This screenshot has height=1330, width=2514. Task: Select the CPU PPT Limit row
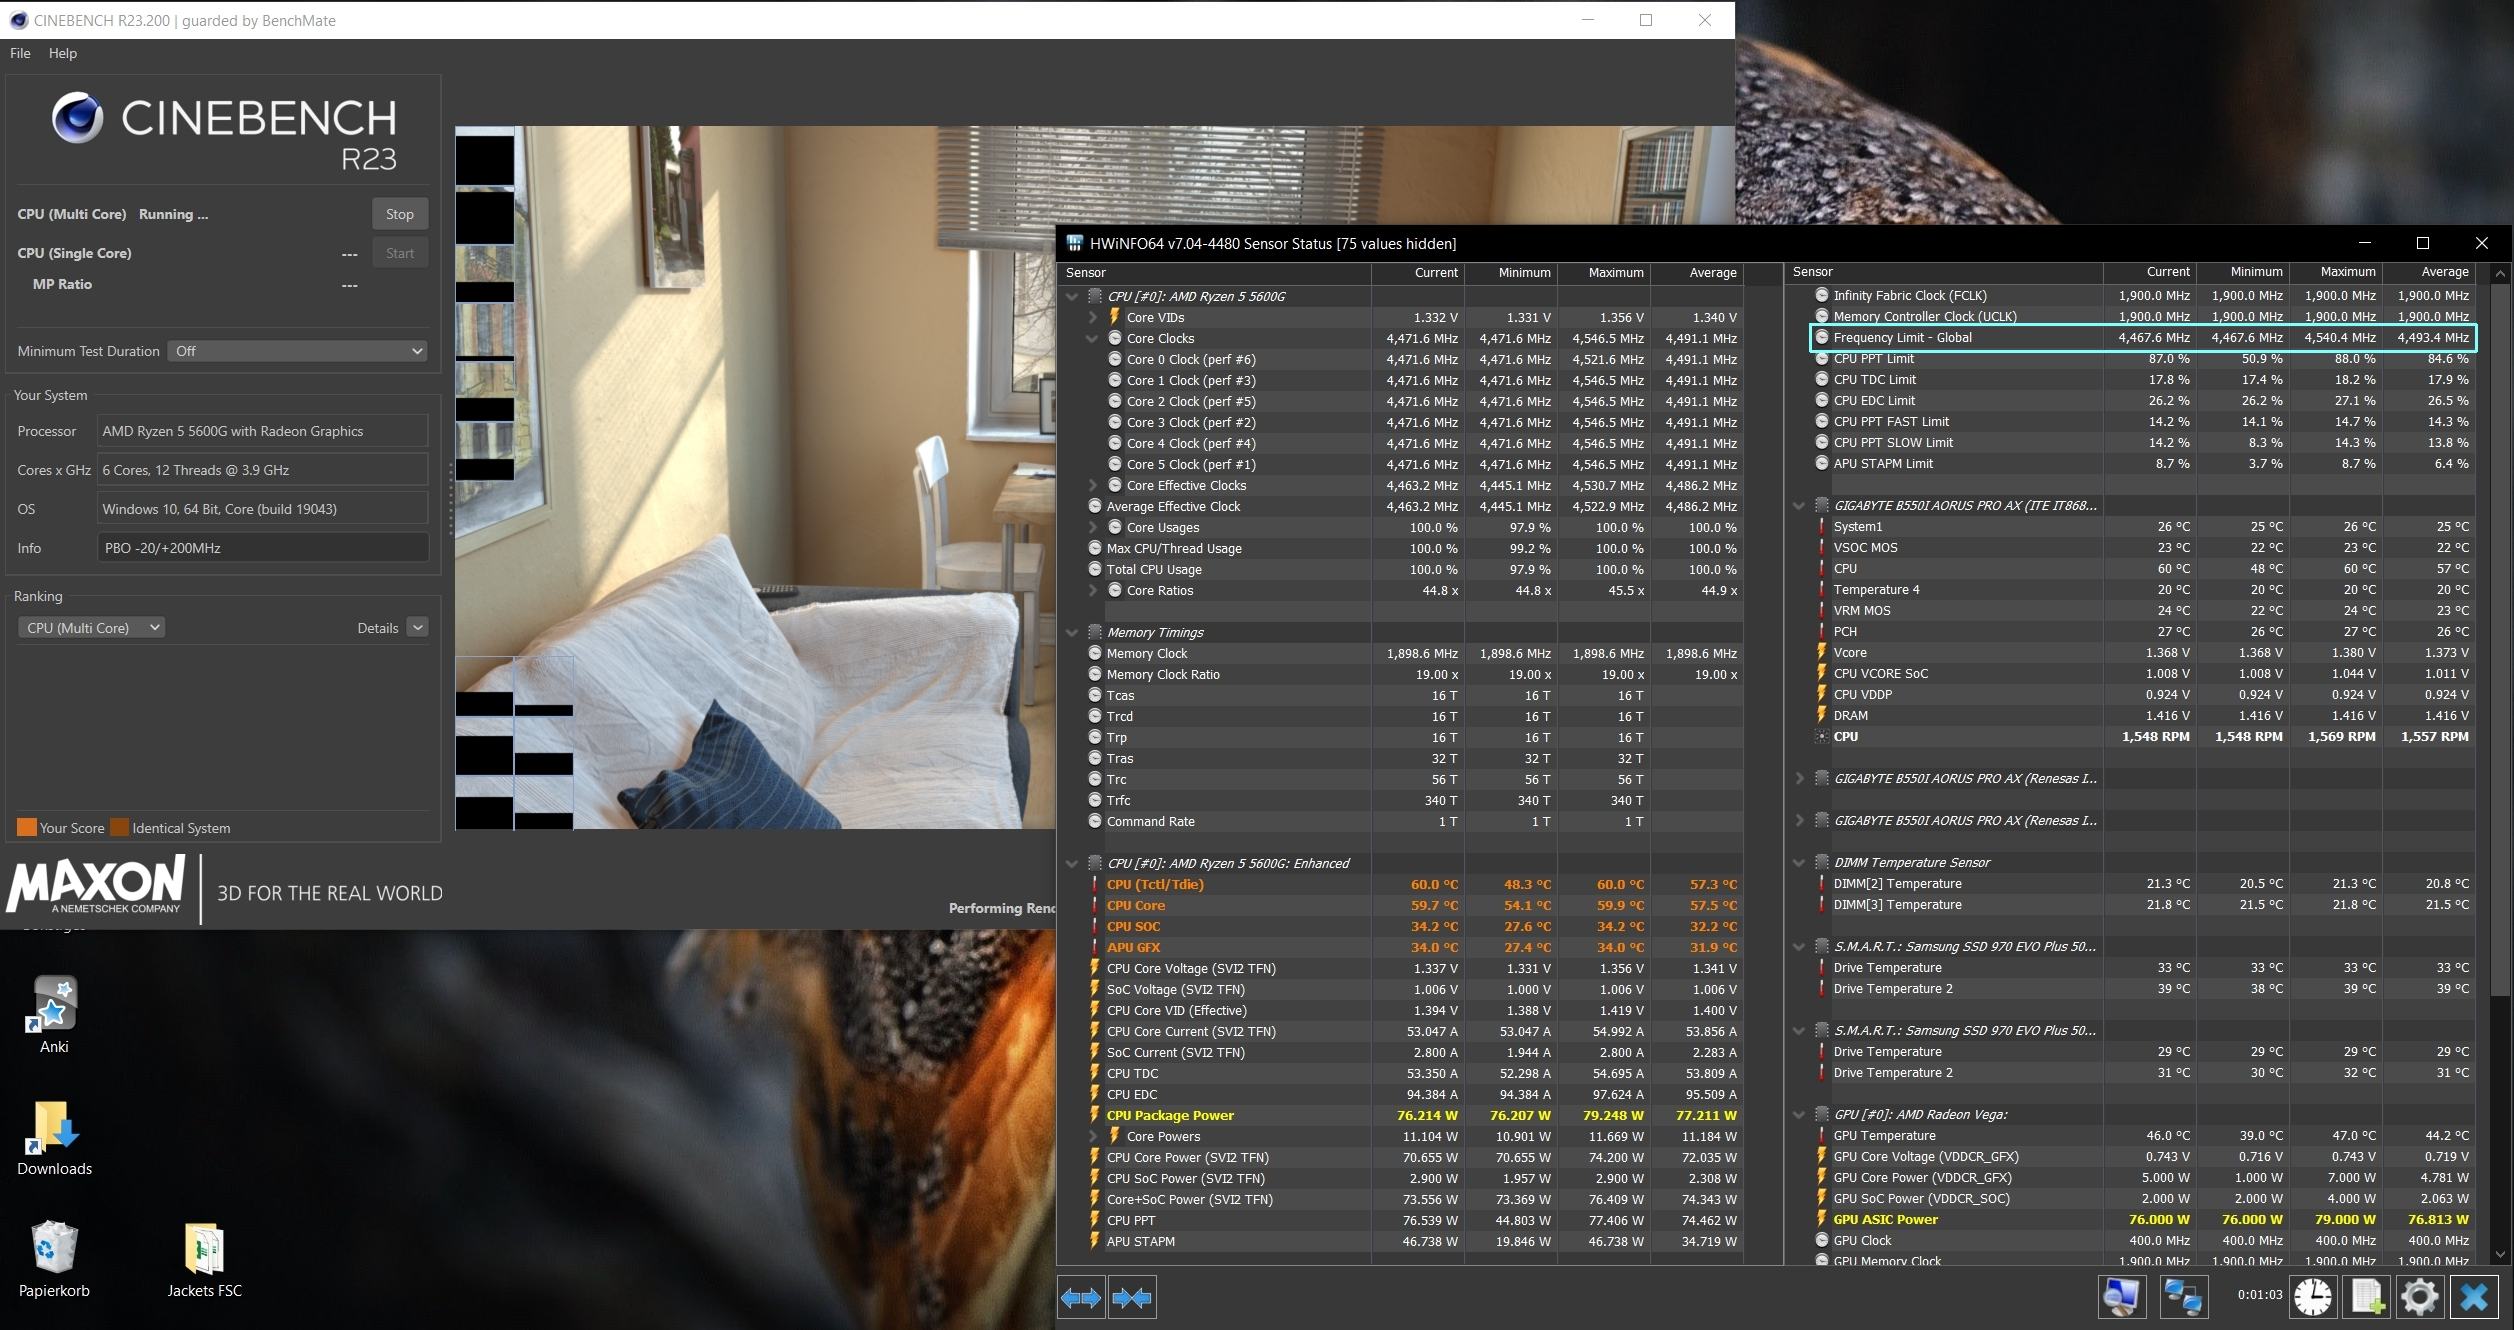(2143, 358)
